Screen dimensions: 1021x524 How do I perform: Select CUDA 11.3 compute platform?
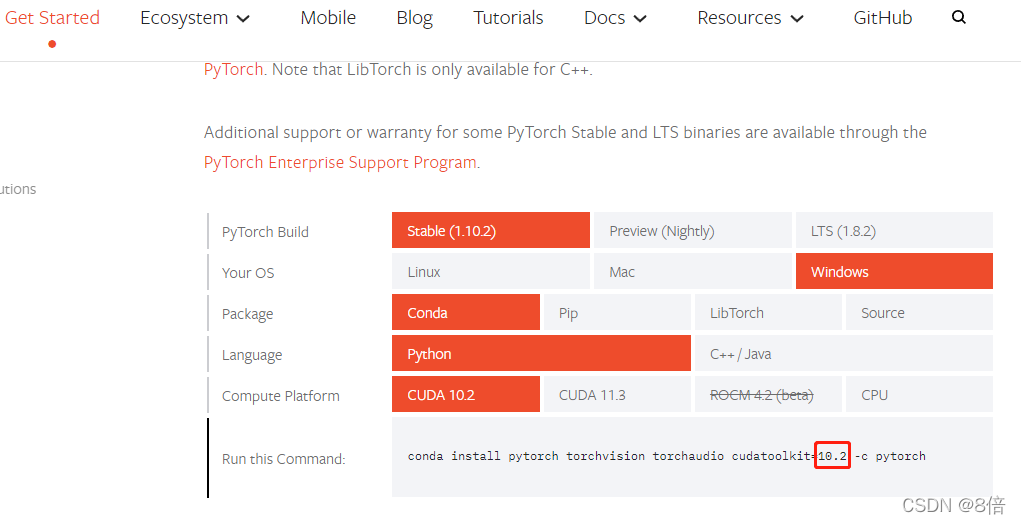617,394
